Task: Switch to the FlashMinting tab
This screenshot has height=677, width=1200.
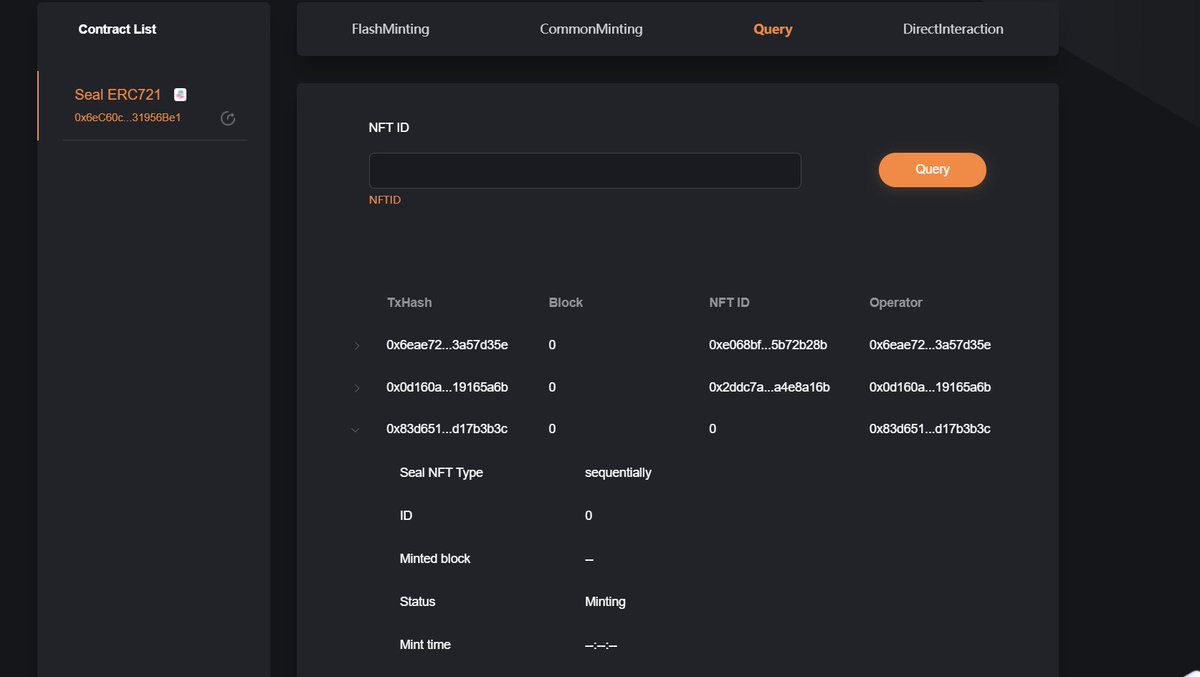Action: [390, 29]
